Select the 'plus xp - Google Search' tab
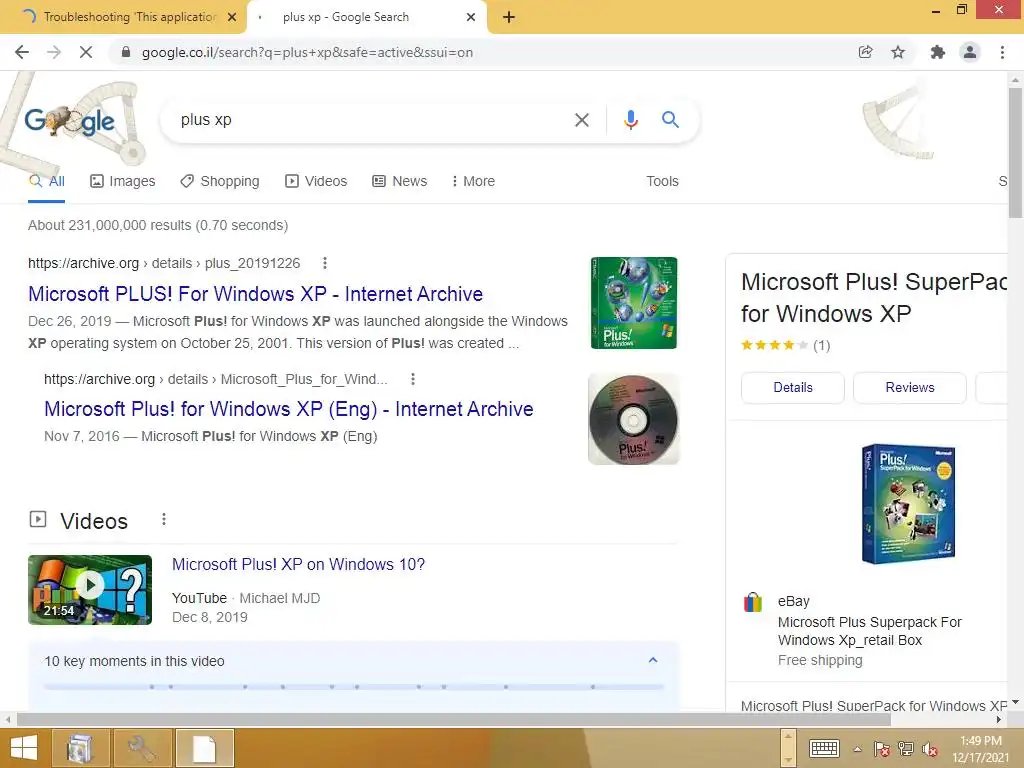Viewport: 1024px width, 768px height. pyautogui.click(x=346, y=17)
